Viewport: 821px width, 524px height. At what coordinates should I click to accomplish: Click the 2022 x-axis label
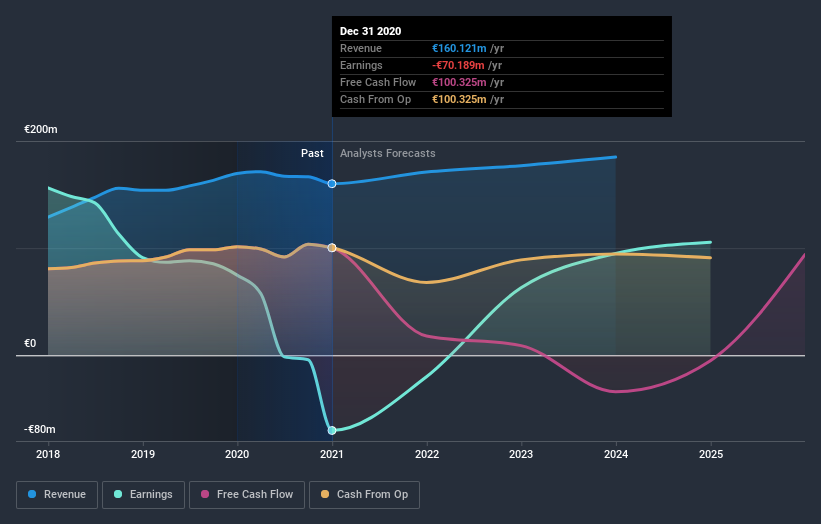pyautogui.click(x=427, y=454)
